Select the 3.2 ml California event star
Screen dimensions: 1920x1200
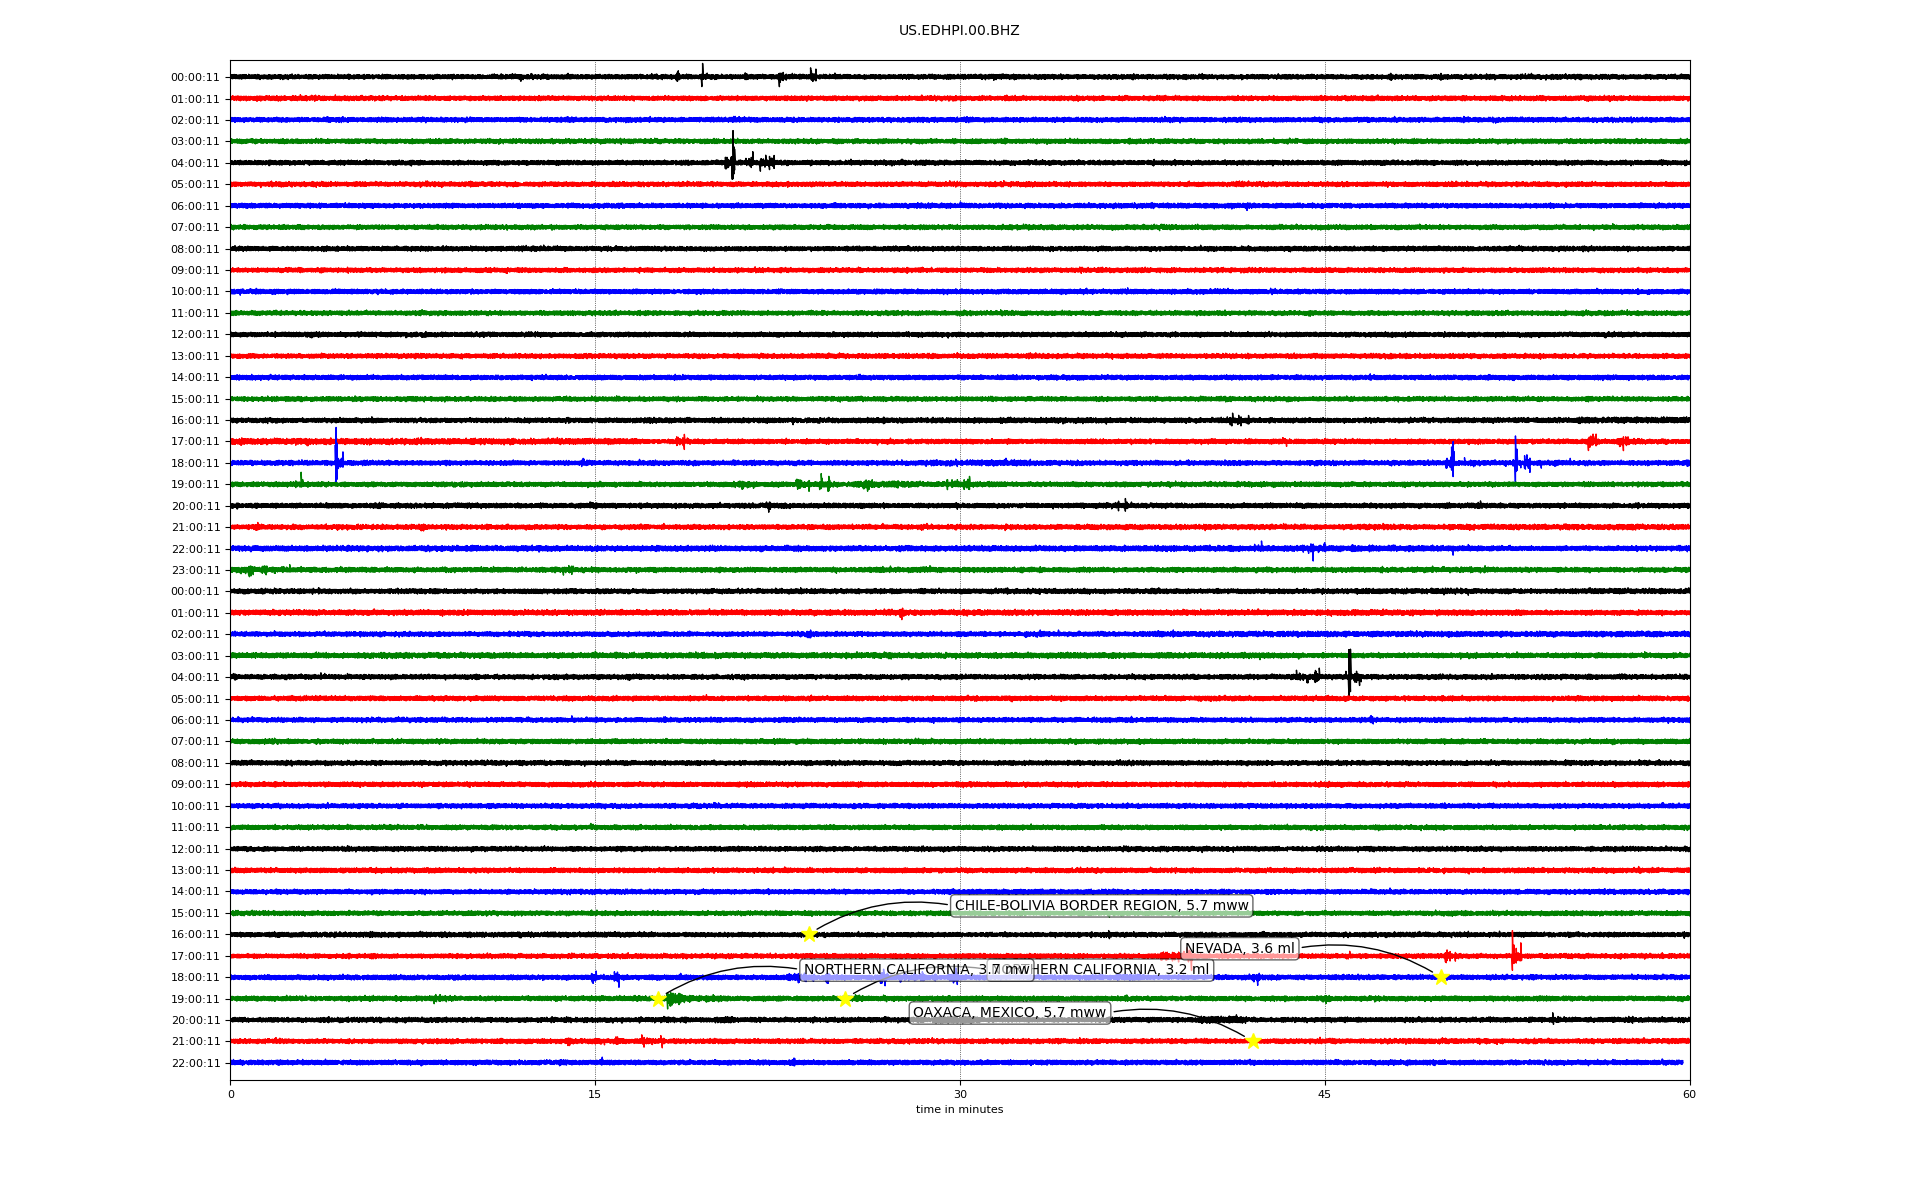coord(845,999)
